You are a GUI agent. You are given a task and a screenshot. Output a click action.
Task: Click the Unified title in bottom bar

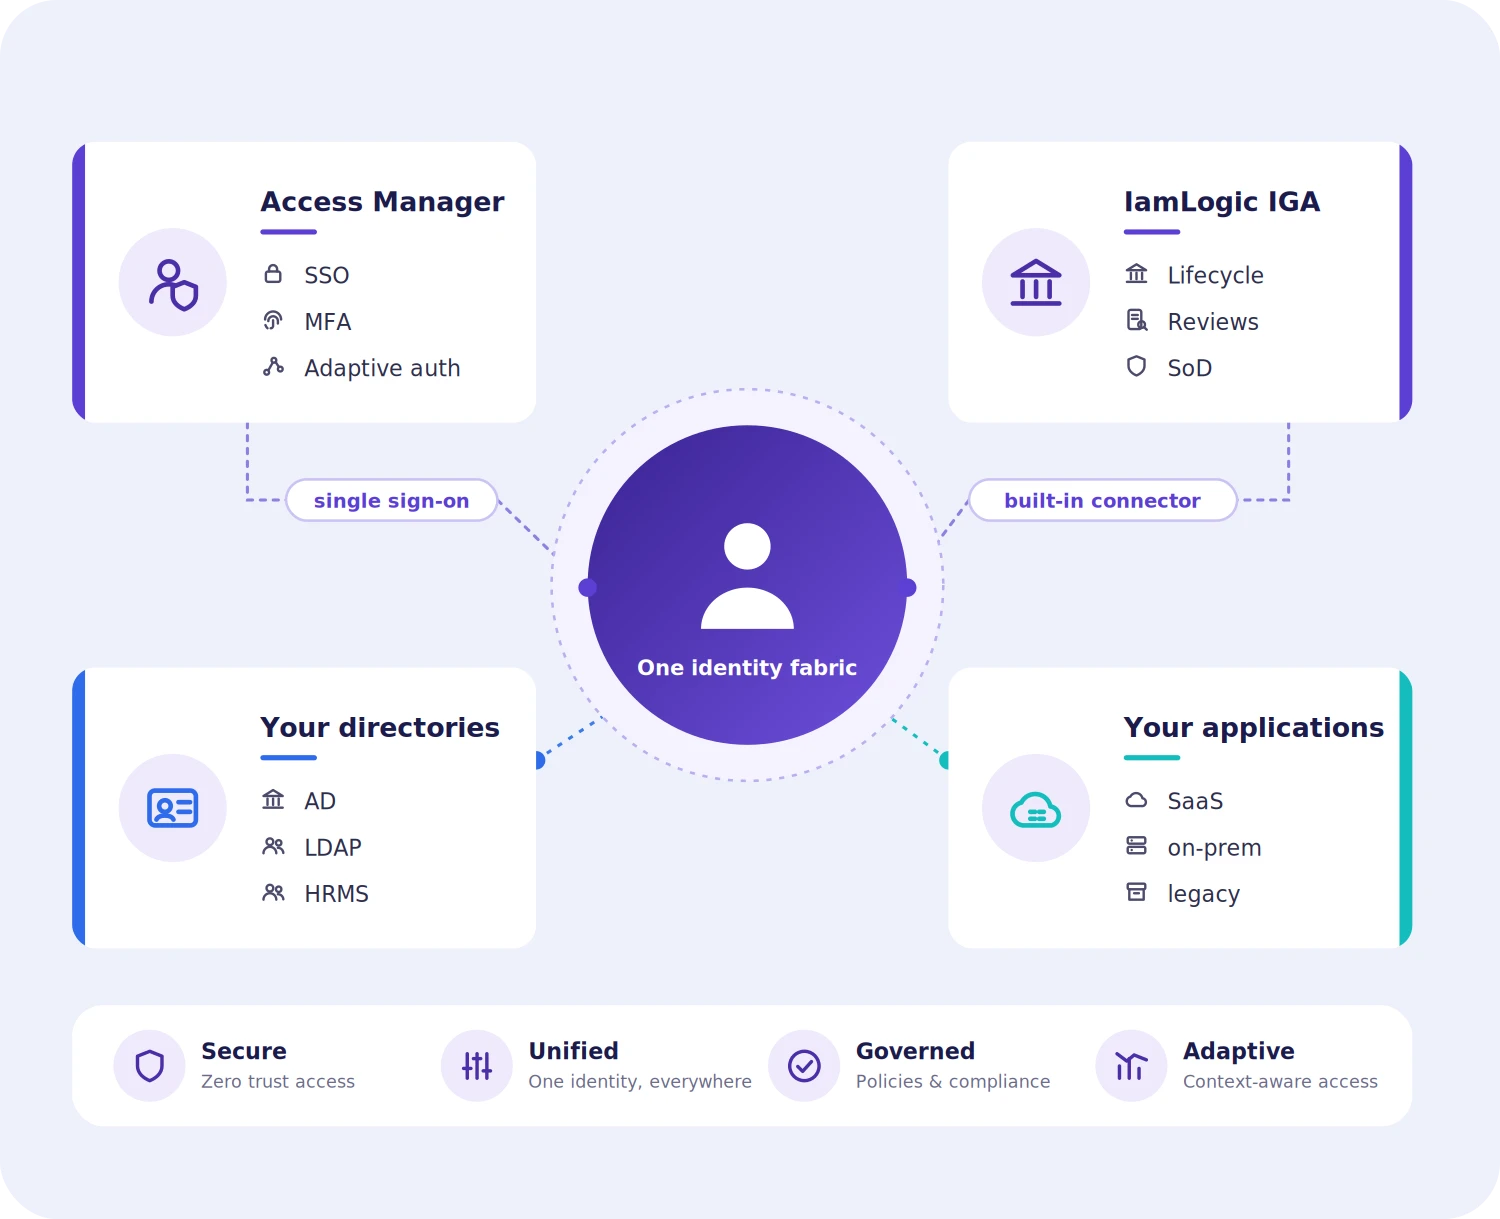coord(573,1051)
